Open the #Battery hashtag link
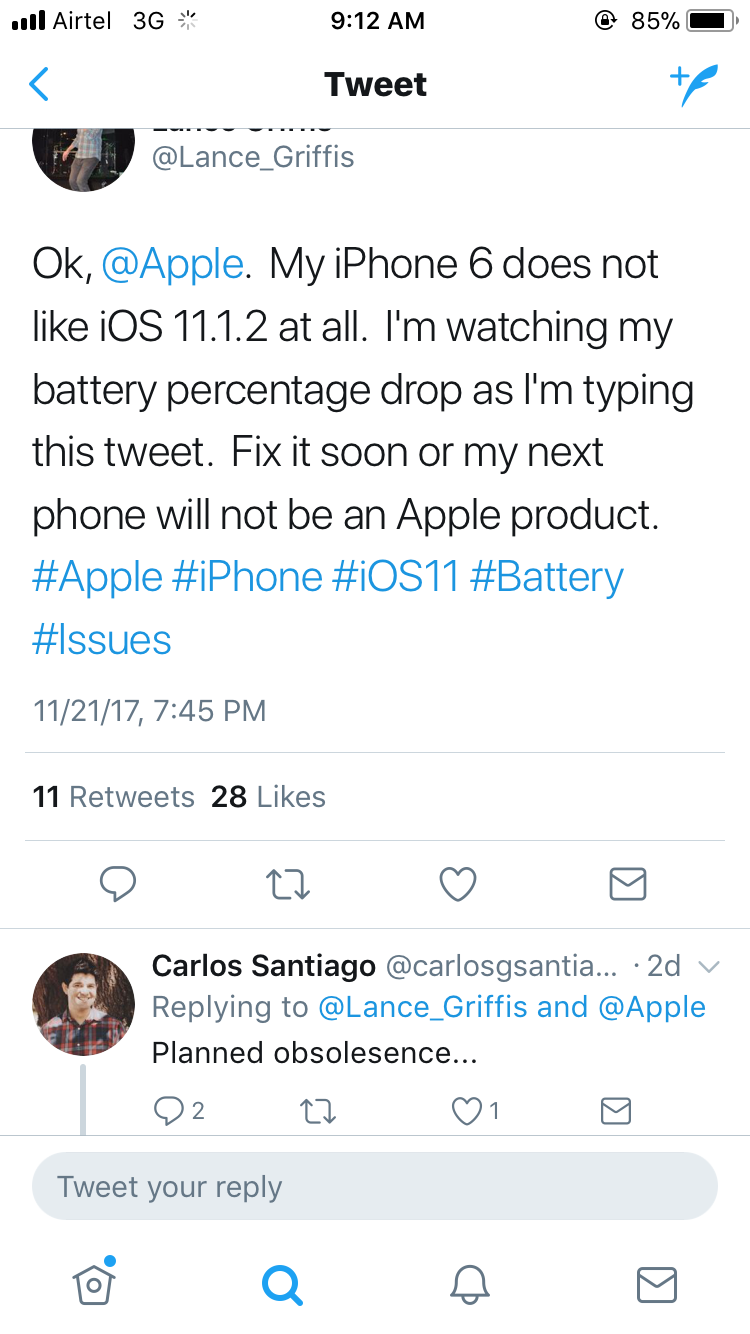Screen dimensions: 750x1334 pos(546,578)
